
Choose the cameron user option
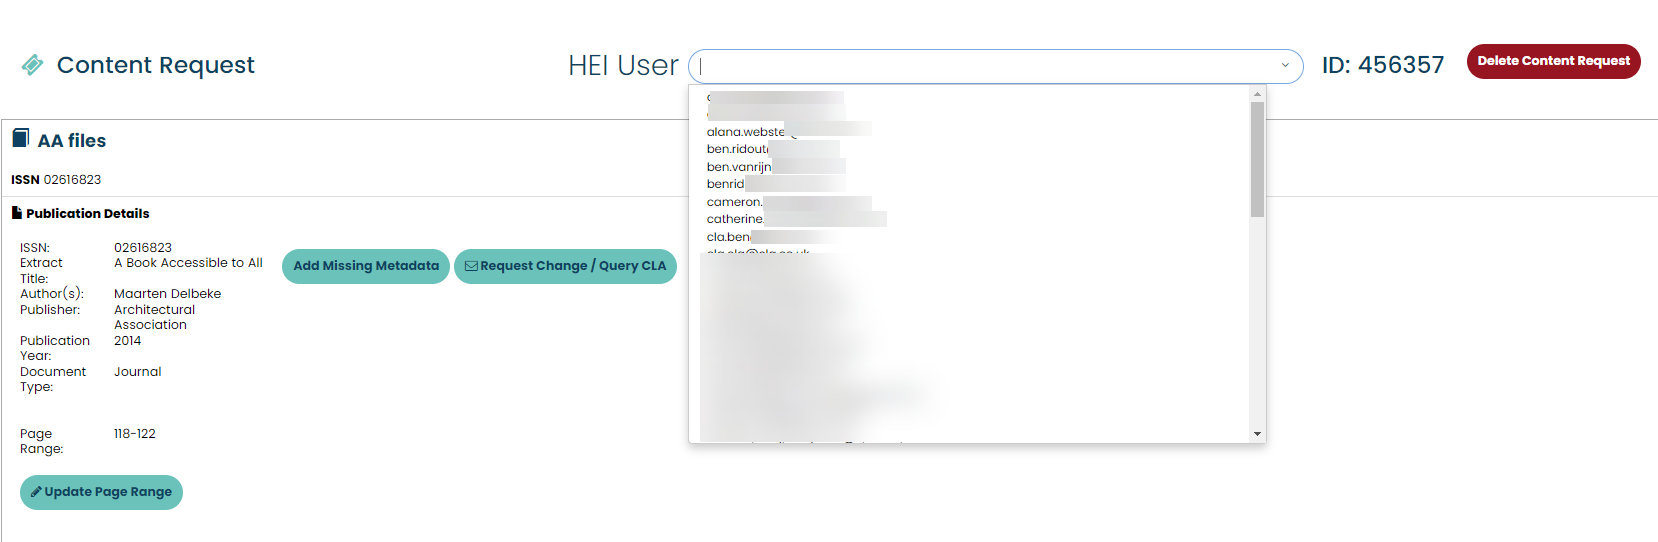(x=735, y=202)
